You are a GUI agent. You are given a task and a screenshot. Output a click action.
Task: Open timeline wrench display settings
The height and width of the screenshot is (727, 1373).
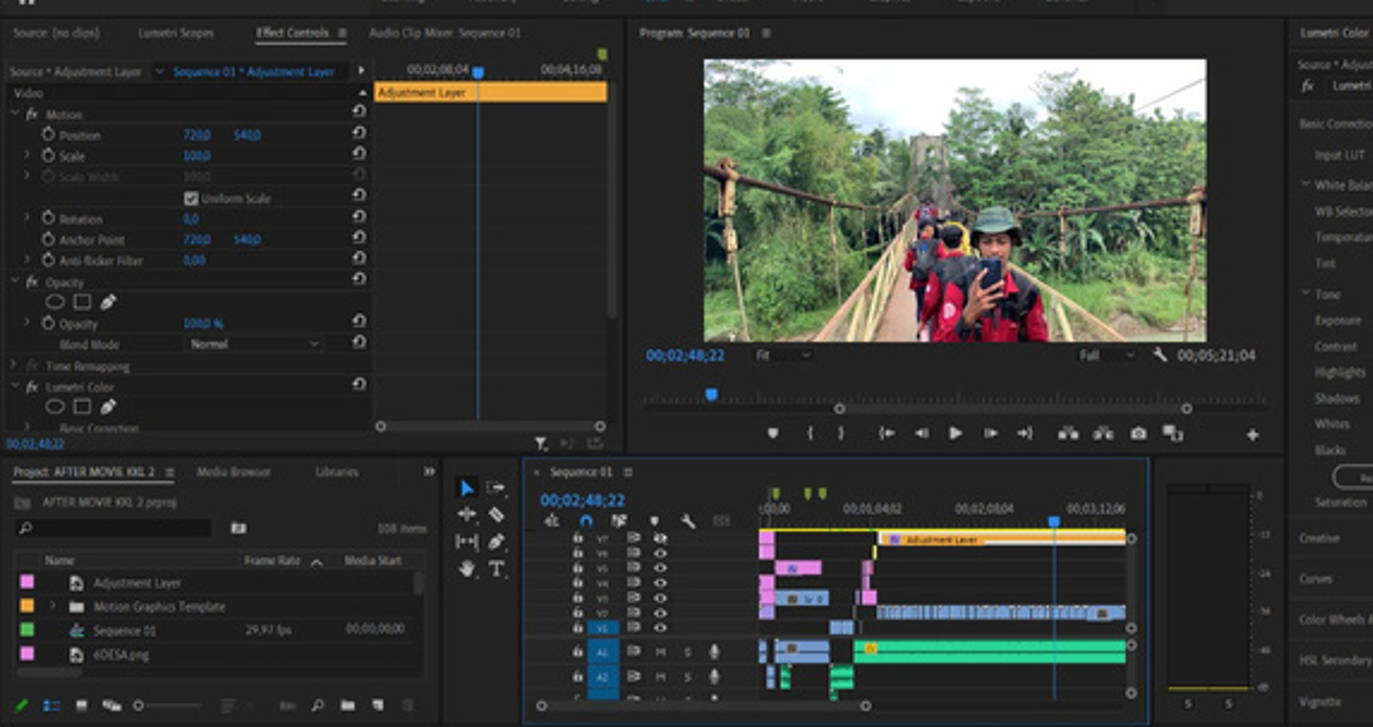click(688, 521)
